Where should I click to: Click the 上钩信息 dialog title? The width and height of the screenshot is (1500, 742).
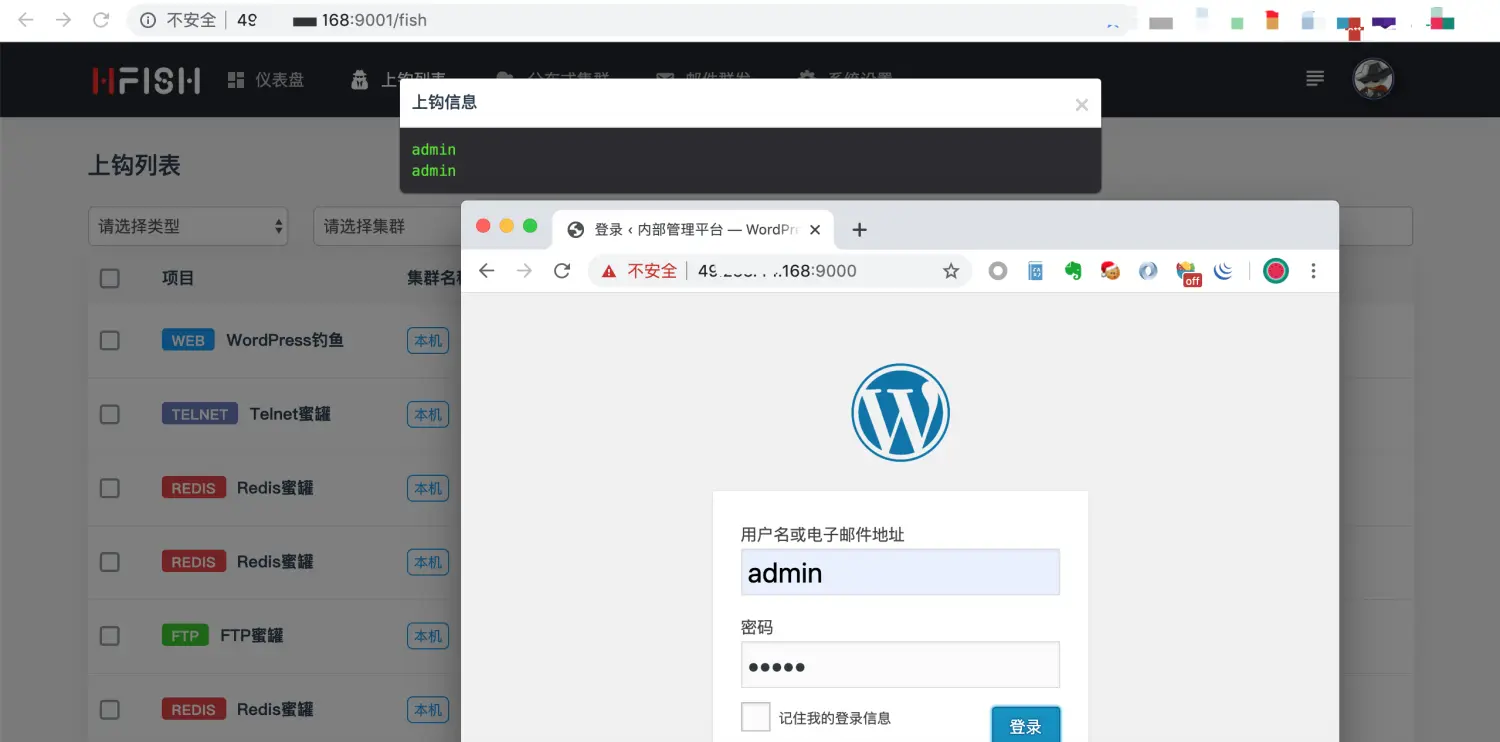(444, 102)
